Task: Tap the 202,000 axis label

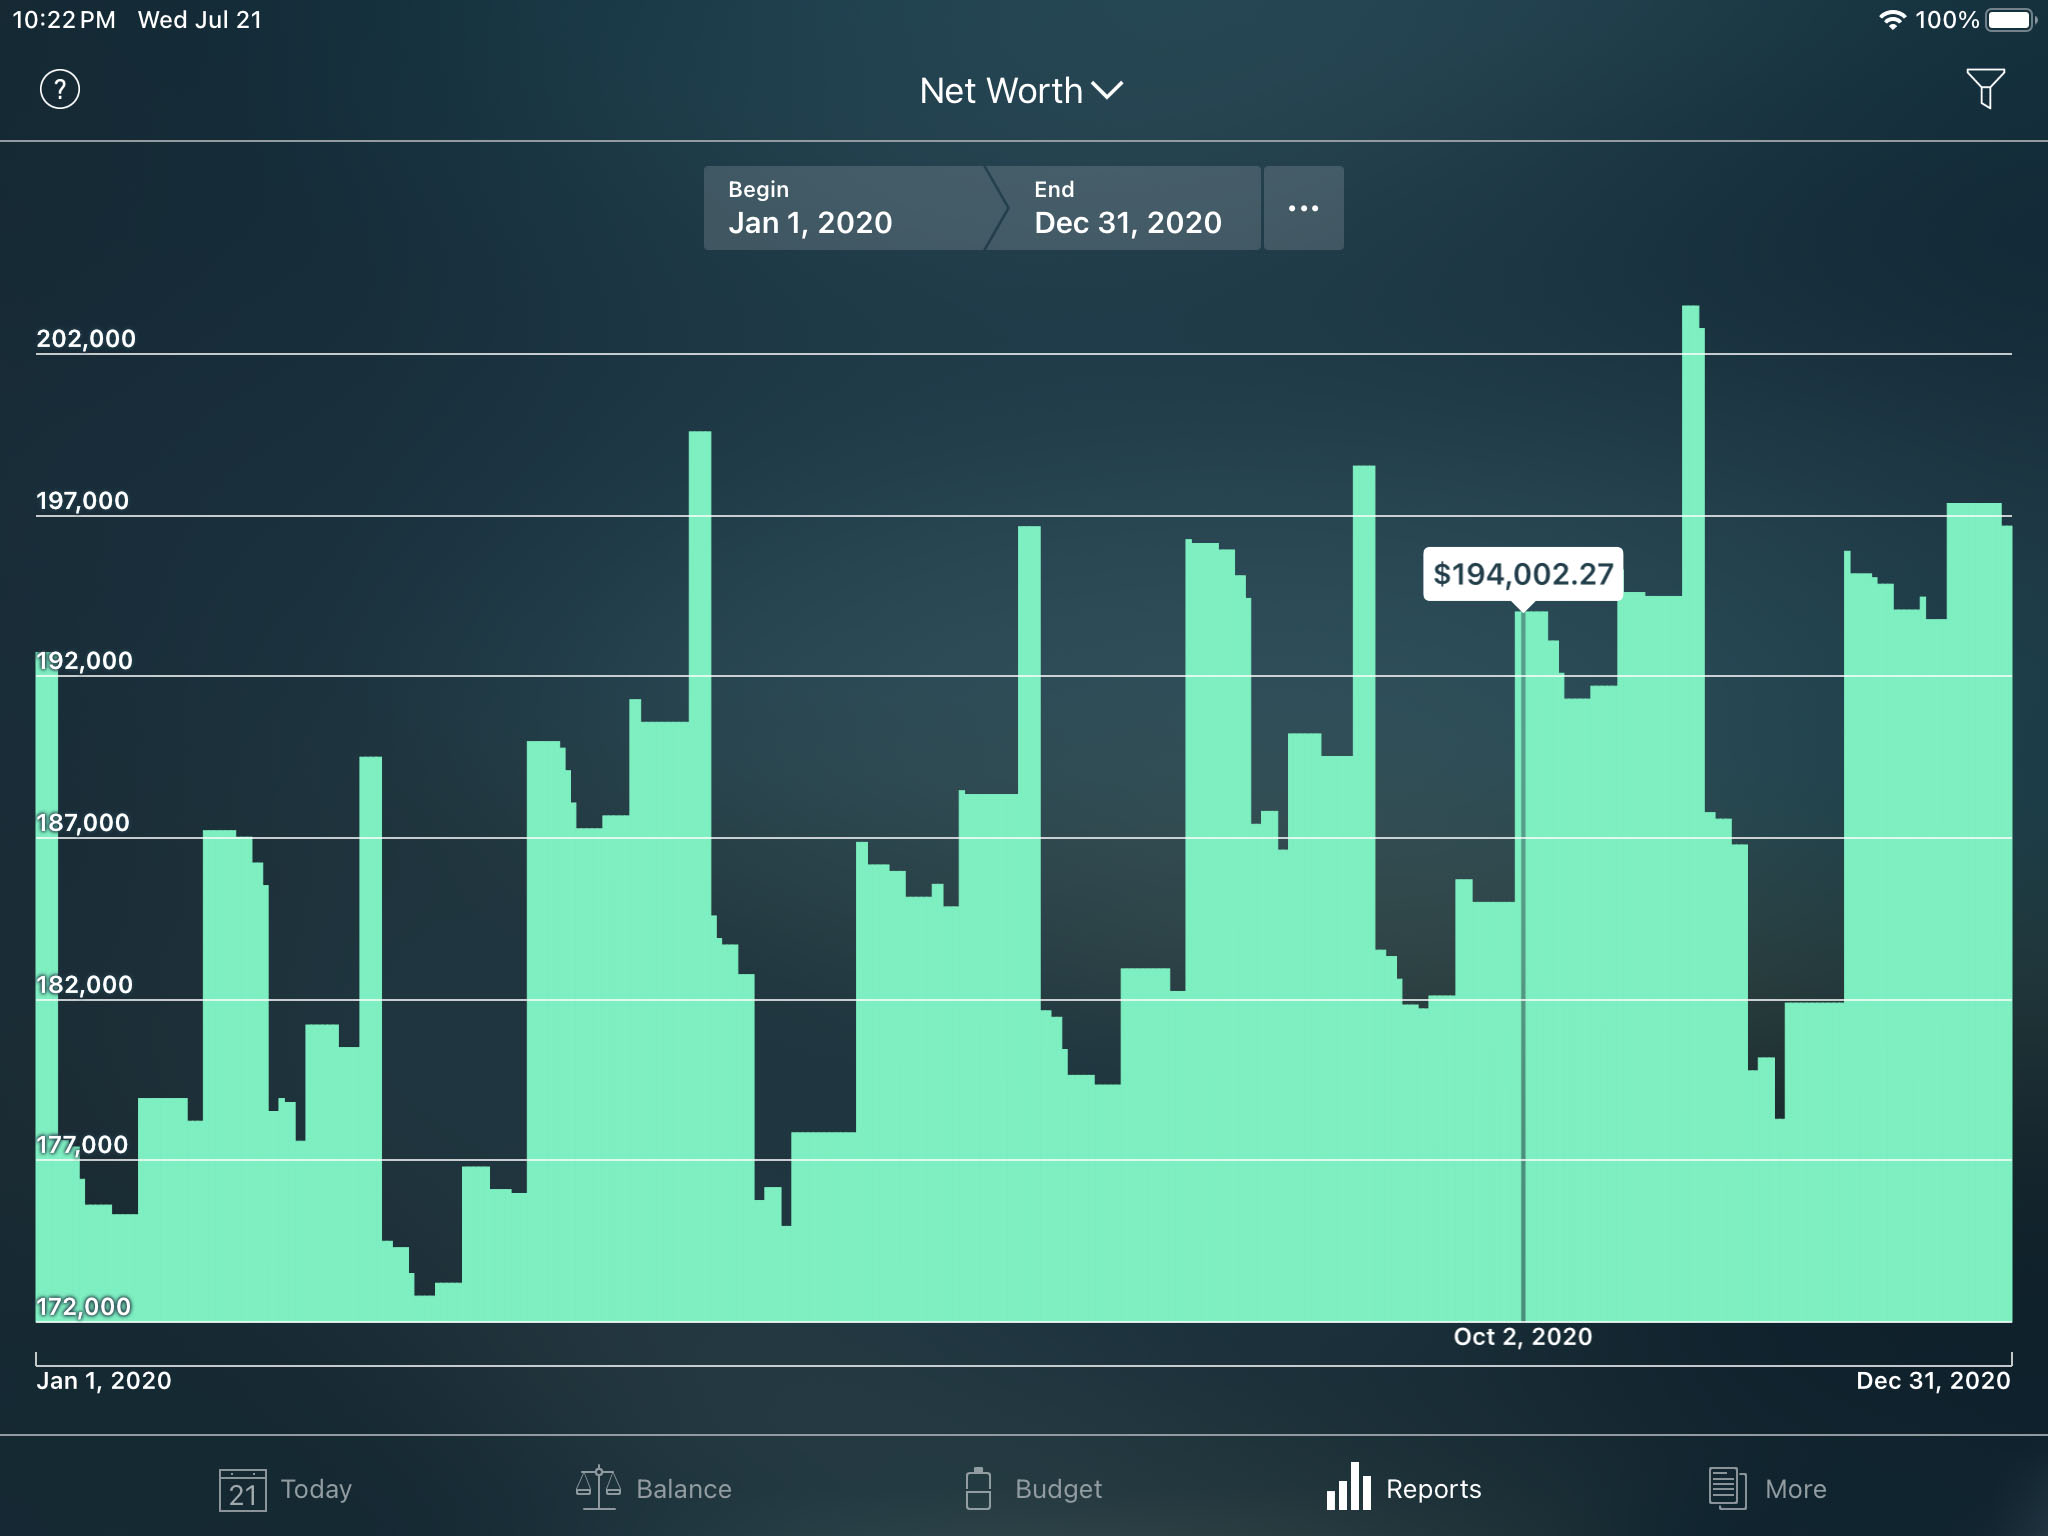Action: coord(86,339)
